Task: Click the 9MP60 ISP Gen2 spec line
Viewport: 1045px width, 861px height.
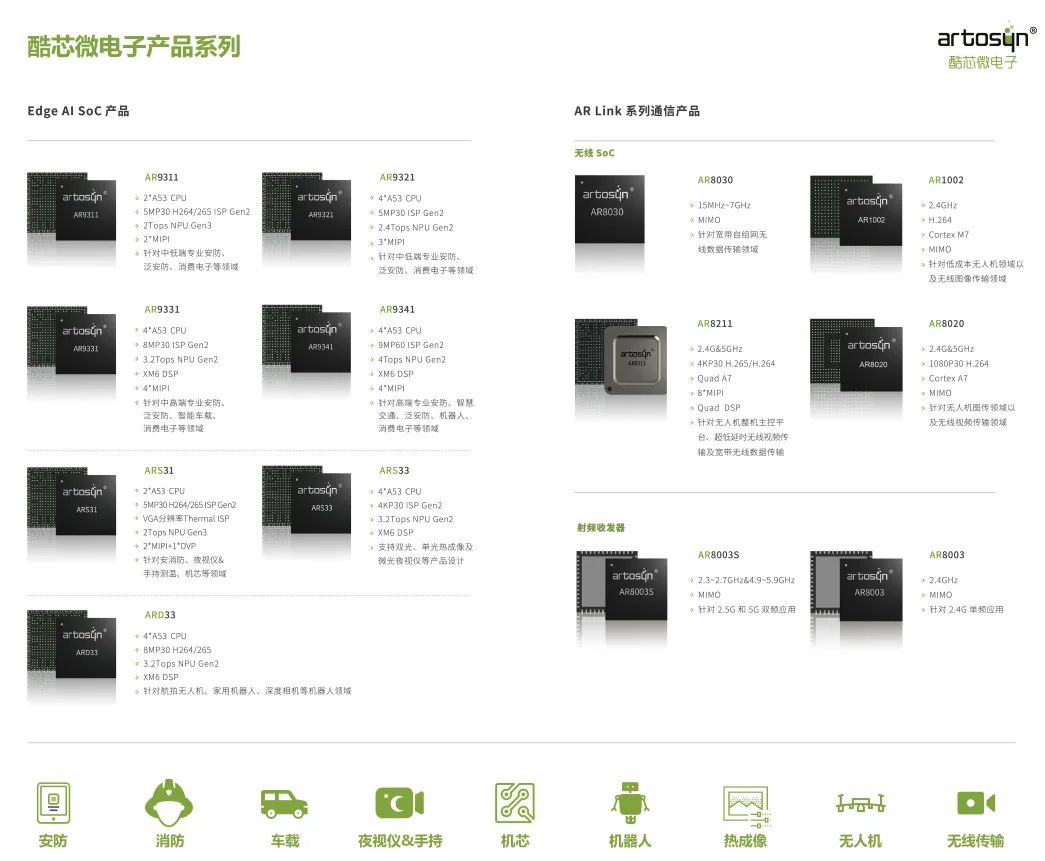Action: 411,345
